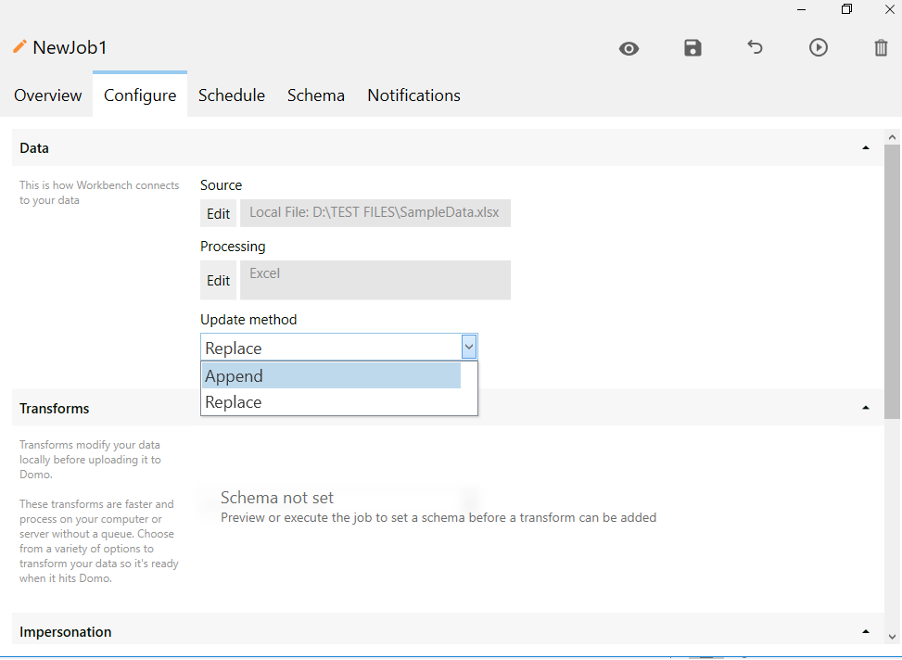Run the job using the play icon

click(x=818, y=48)
